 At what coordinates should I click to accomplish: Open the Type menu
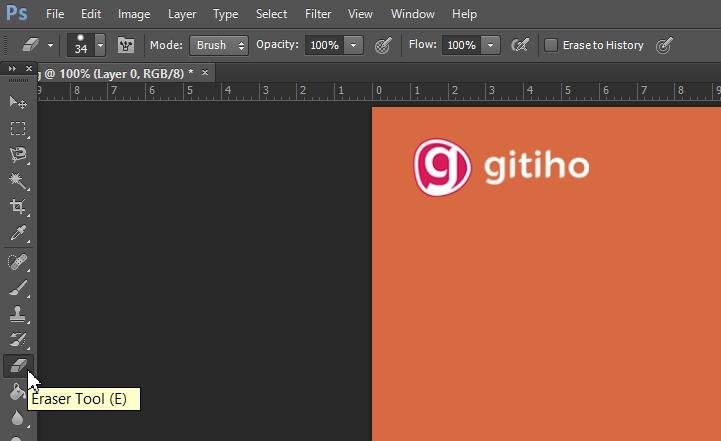click(225, 14)
